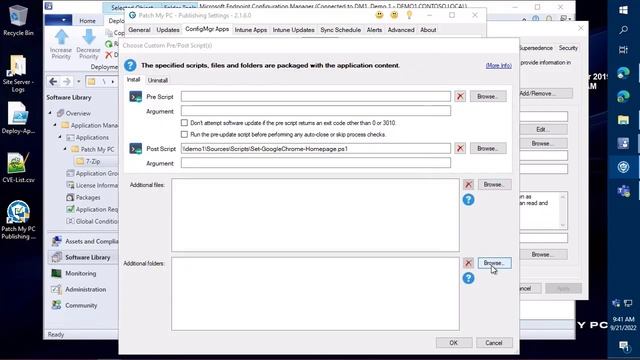The width and height of the screenshot is (640, 360).
Task: Open Assets and Compliance workspace
Action: [x=85, y=241]
